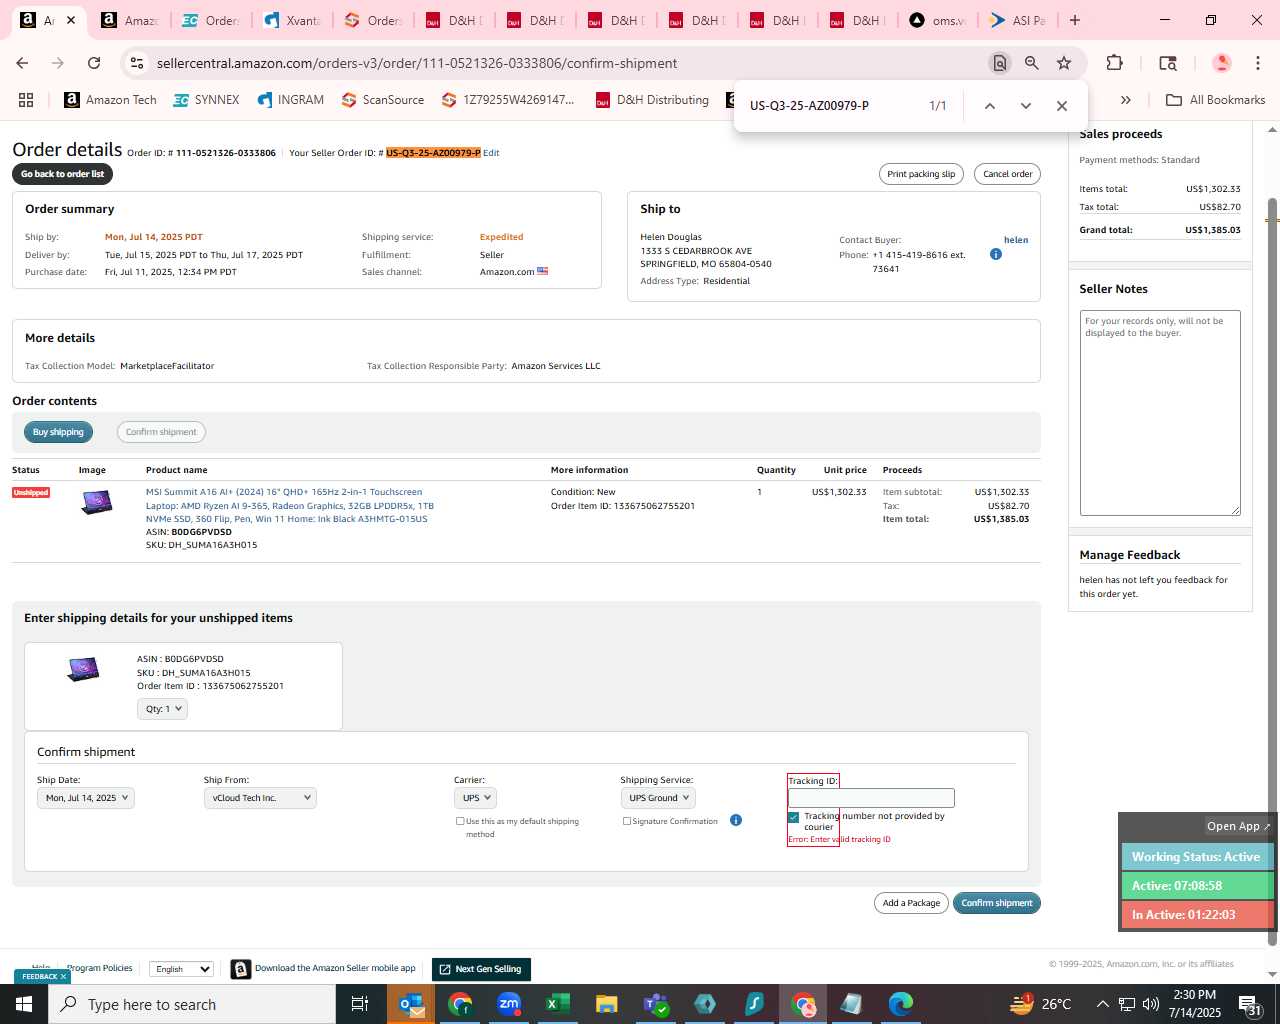Image resolution: width=1280 pixels, height=1024 pixels.
Task: Open the Shipping Service UPS Ground dropdown
Action: point(658,798)
